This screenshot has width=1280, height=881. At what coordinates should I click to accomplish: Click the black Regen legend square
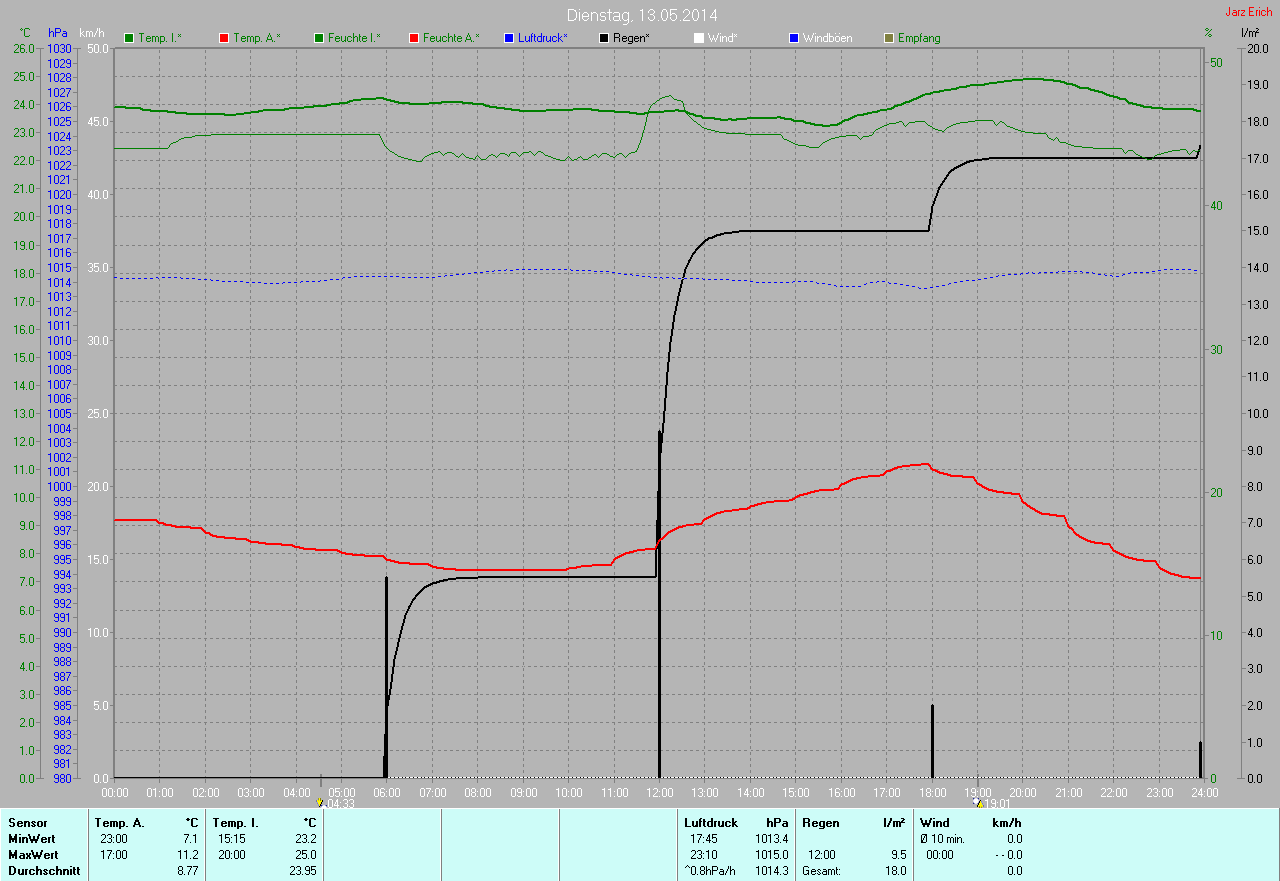(x=605, y=38)
